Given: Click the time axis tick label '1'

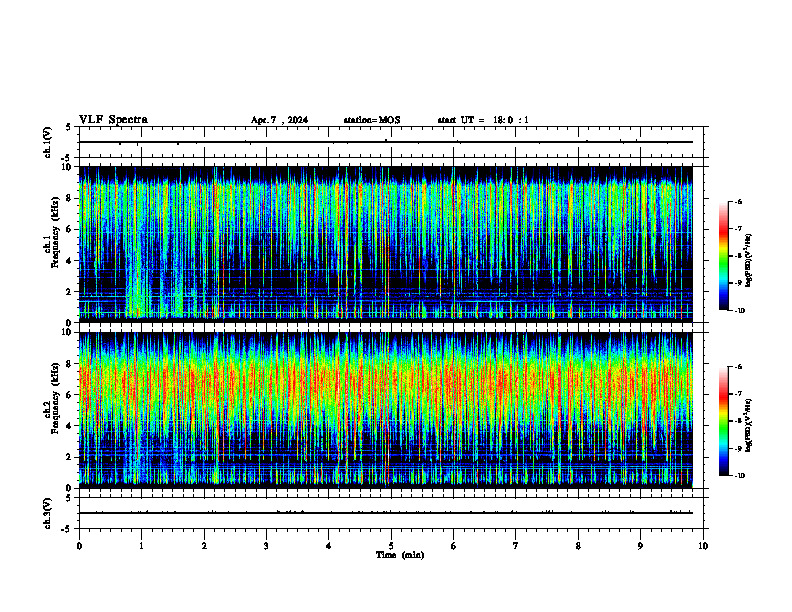Looking at the screenshot, I should (141, 546).
